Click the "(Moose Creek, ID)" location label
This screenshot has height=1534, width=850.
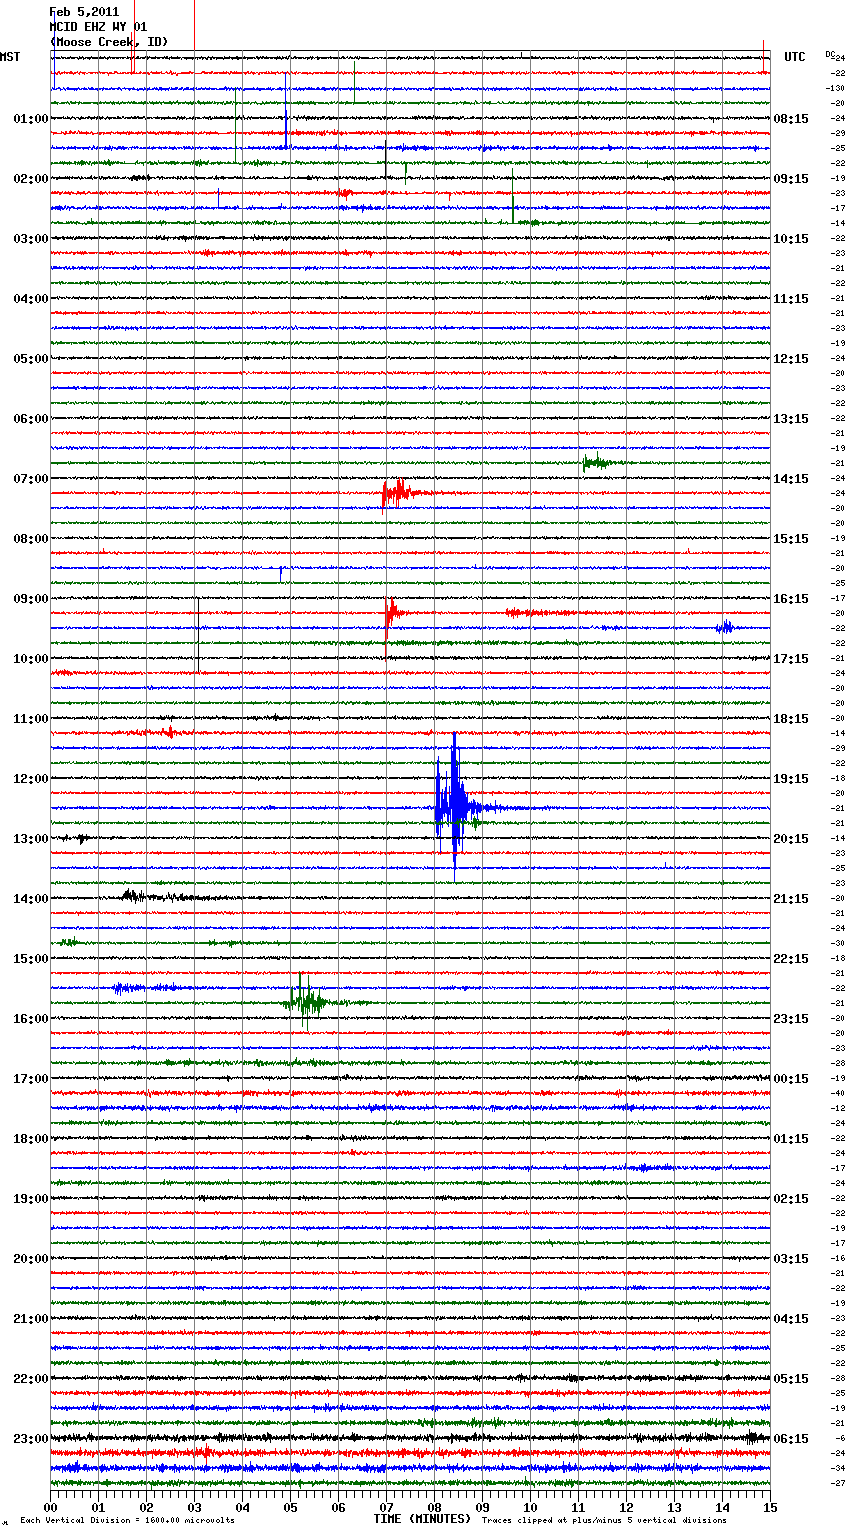click(109, 42)
